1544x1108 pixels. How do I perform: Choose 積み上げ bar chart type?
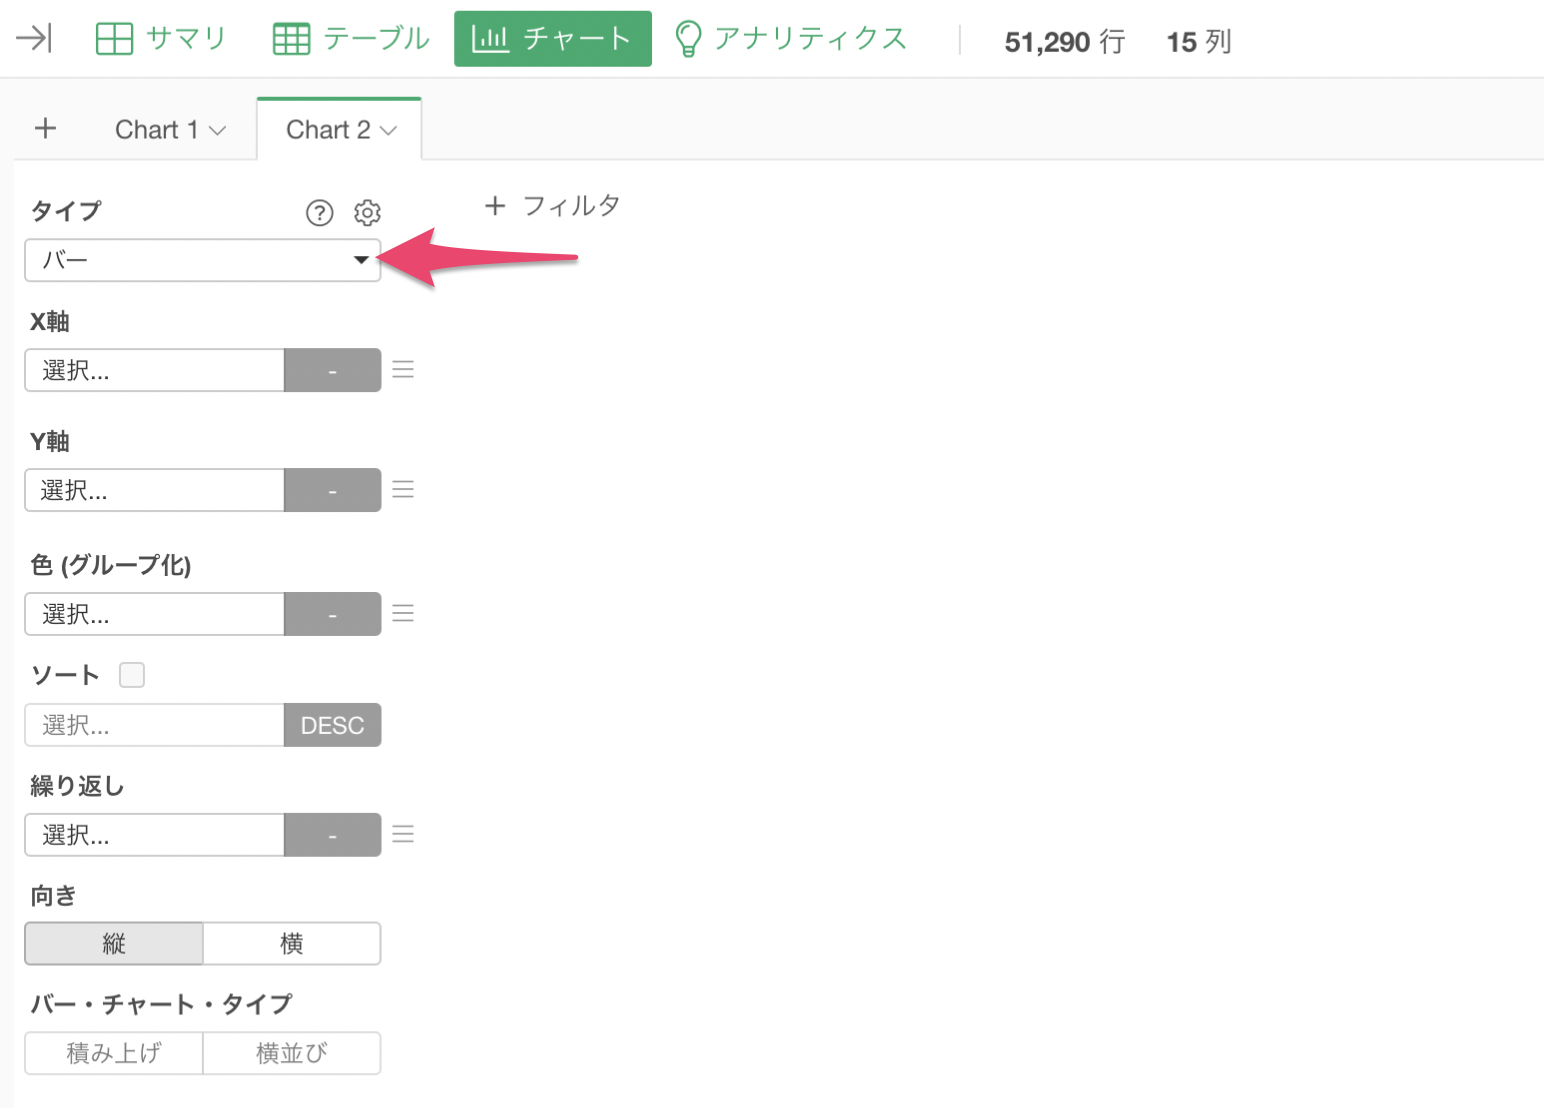click(114, 1053)
